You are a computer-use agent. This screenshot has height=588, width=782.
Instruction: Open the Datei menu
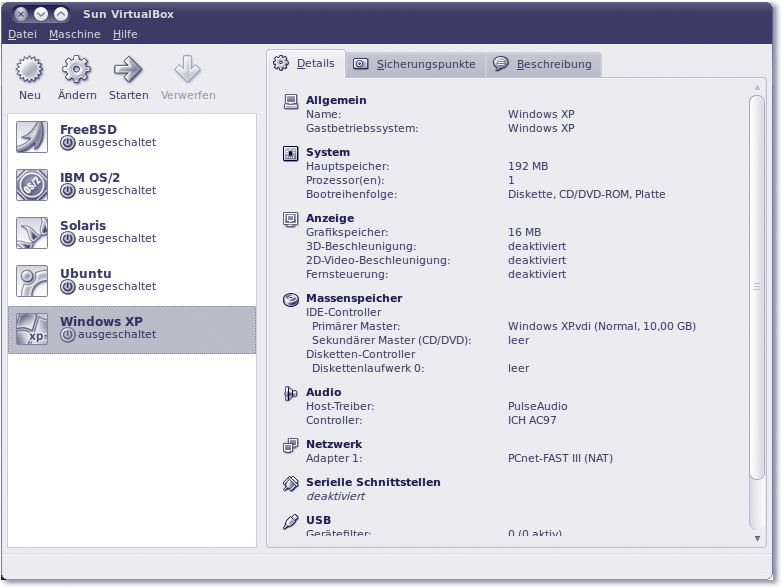22,34
